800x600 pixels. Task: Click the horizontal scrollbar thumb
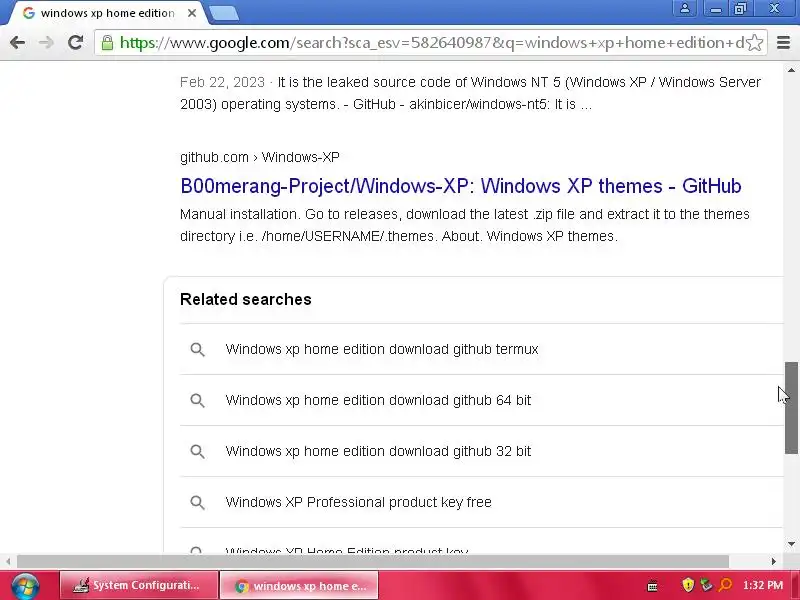[x=372, y=561]
